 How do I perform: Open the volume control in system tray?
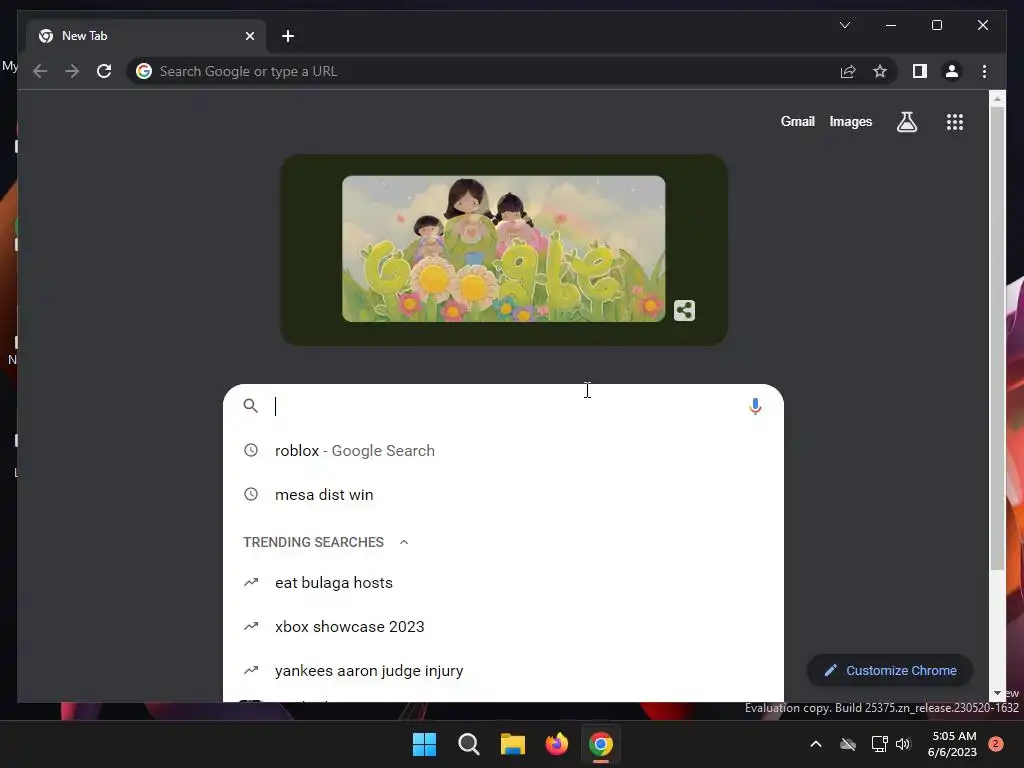(x=903, y=744)
